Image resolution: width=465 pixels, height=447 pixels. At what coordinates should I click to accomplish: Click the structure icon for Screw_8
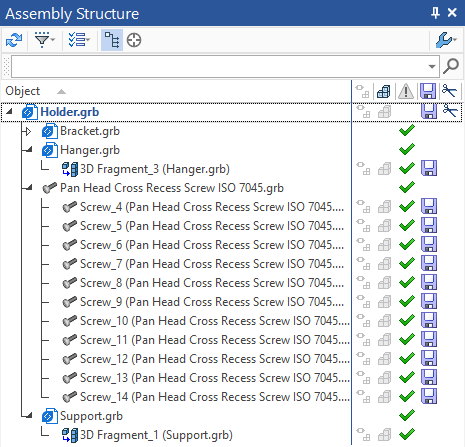(363, 282)
